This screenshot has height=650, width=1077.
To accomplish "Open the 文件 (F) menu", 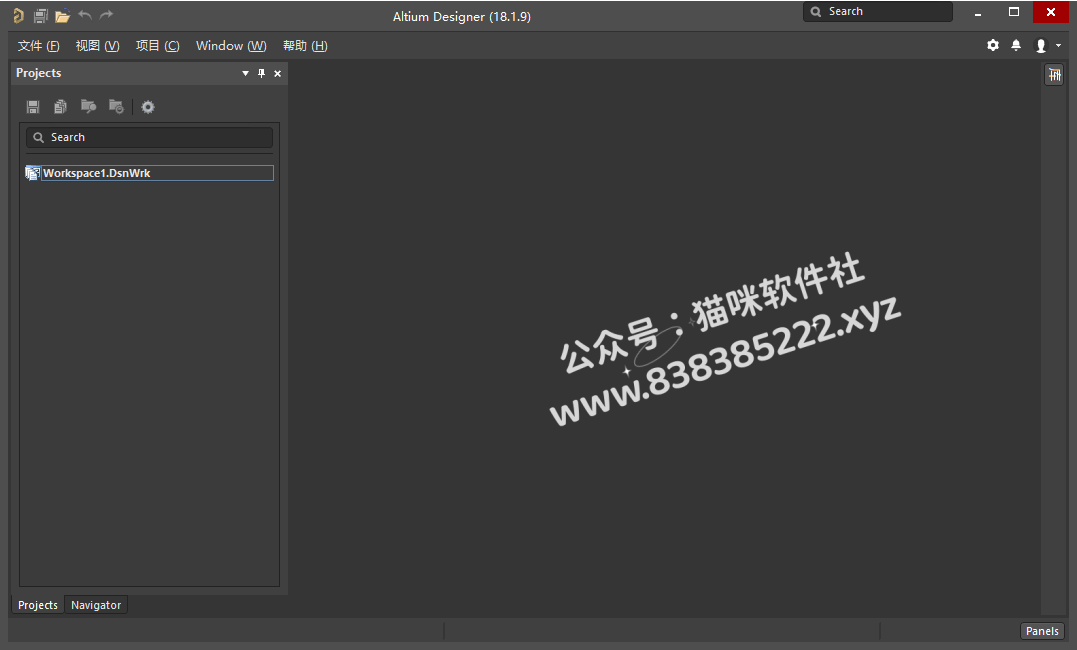I will (38, 46).
